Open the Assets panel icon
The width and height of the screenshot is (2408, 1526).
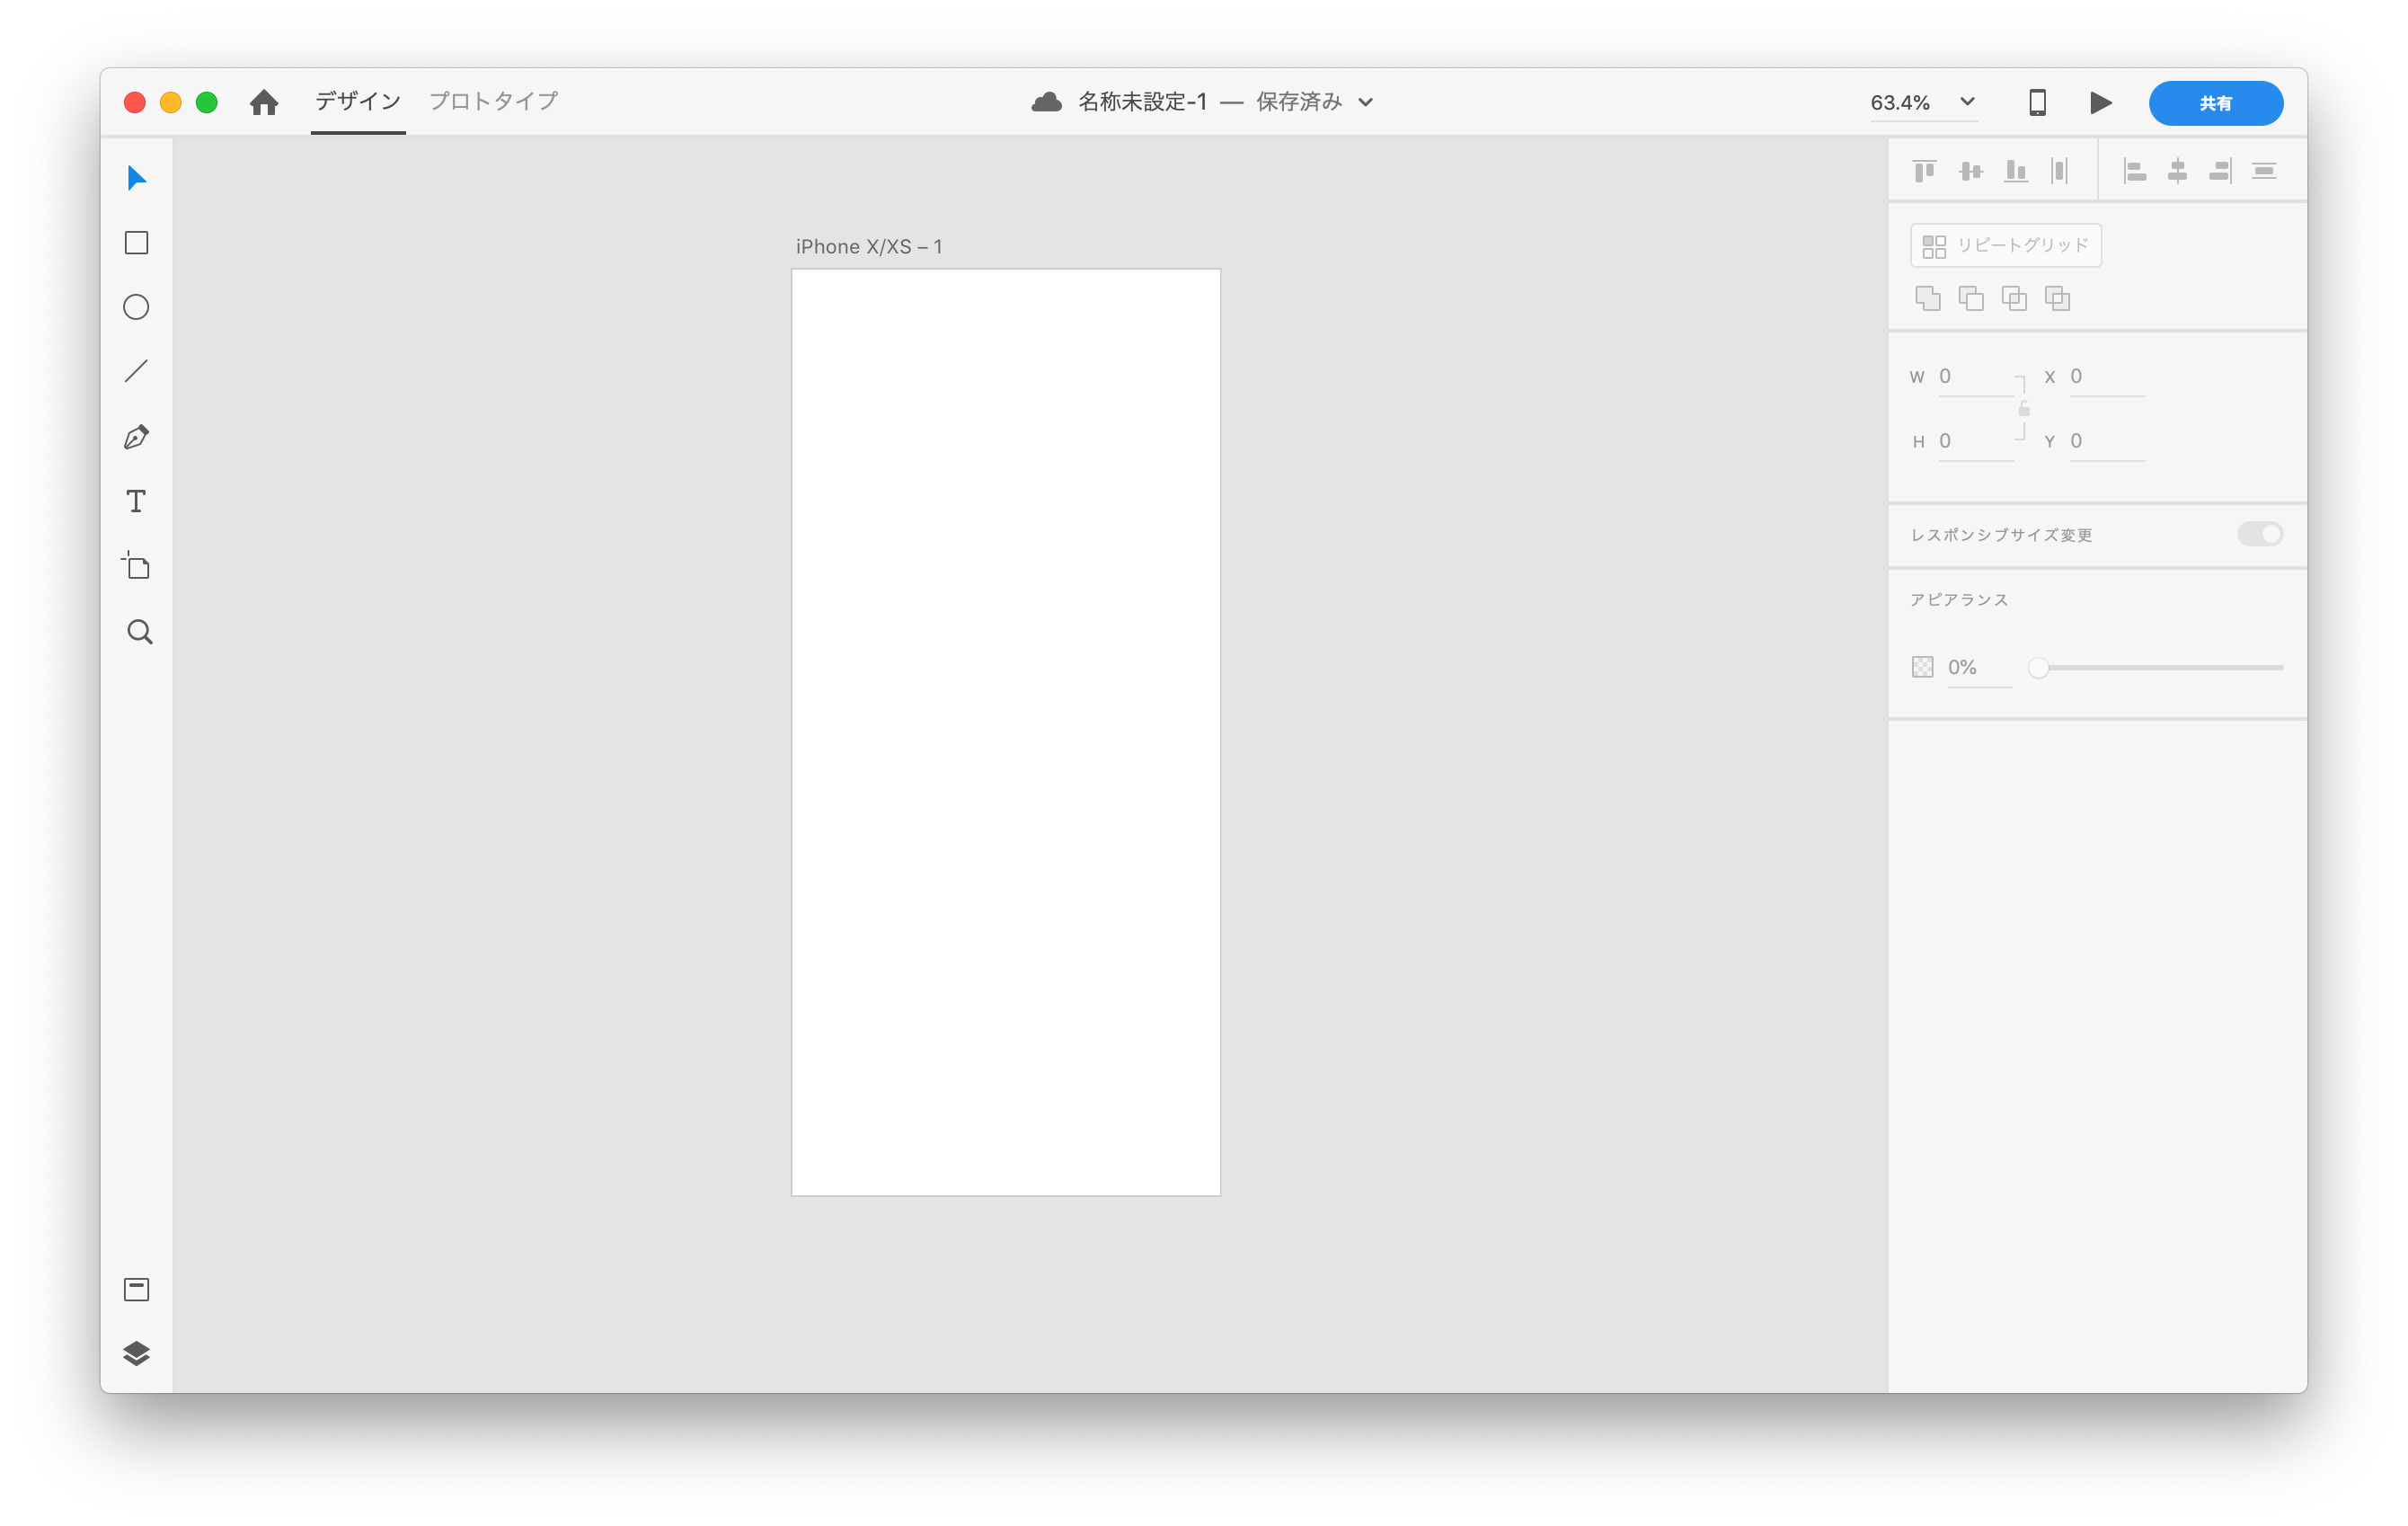pos(136,1289)
